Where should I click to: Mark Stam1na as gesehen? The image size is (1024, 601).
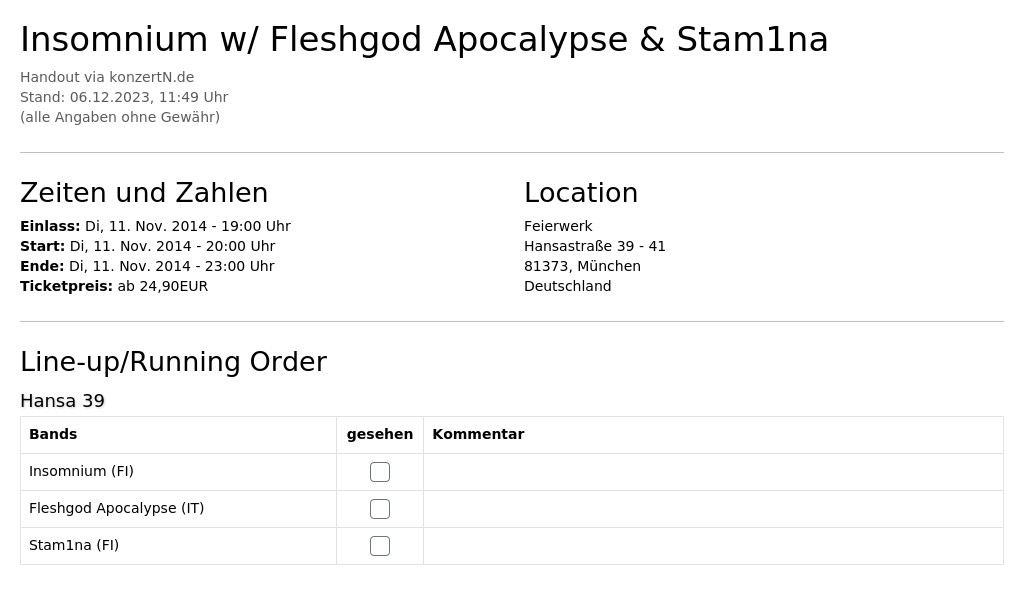[x=379, y=545]
